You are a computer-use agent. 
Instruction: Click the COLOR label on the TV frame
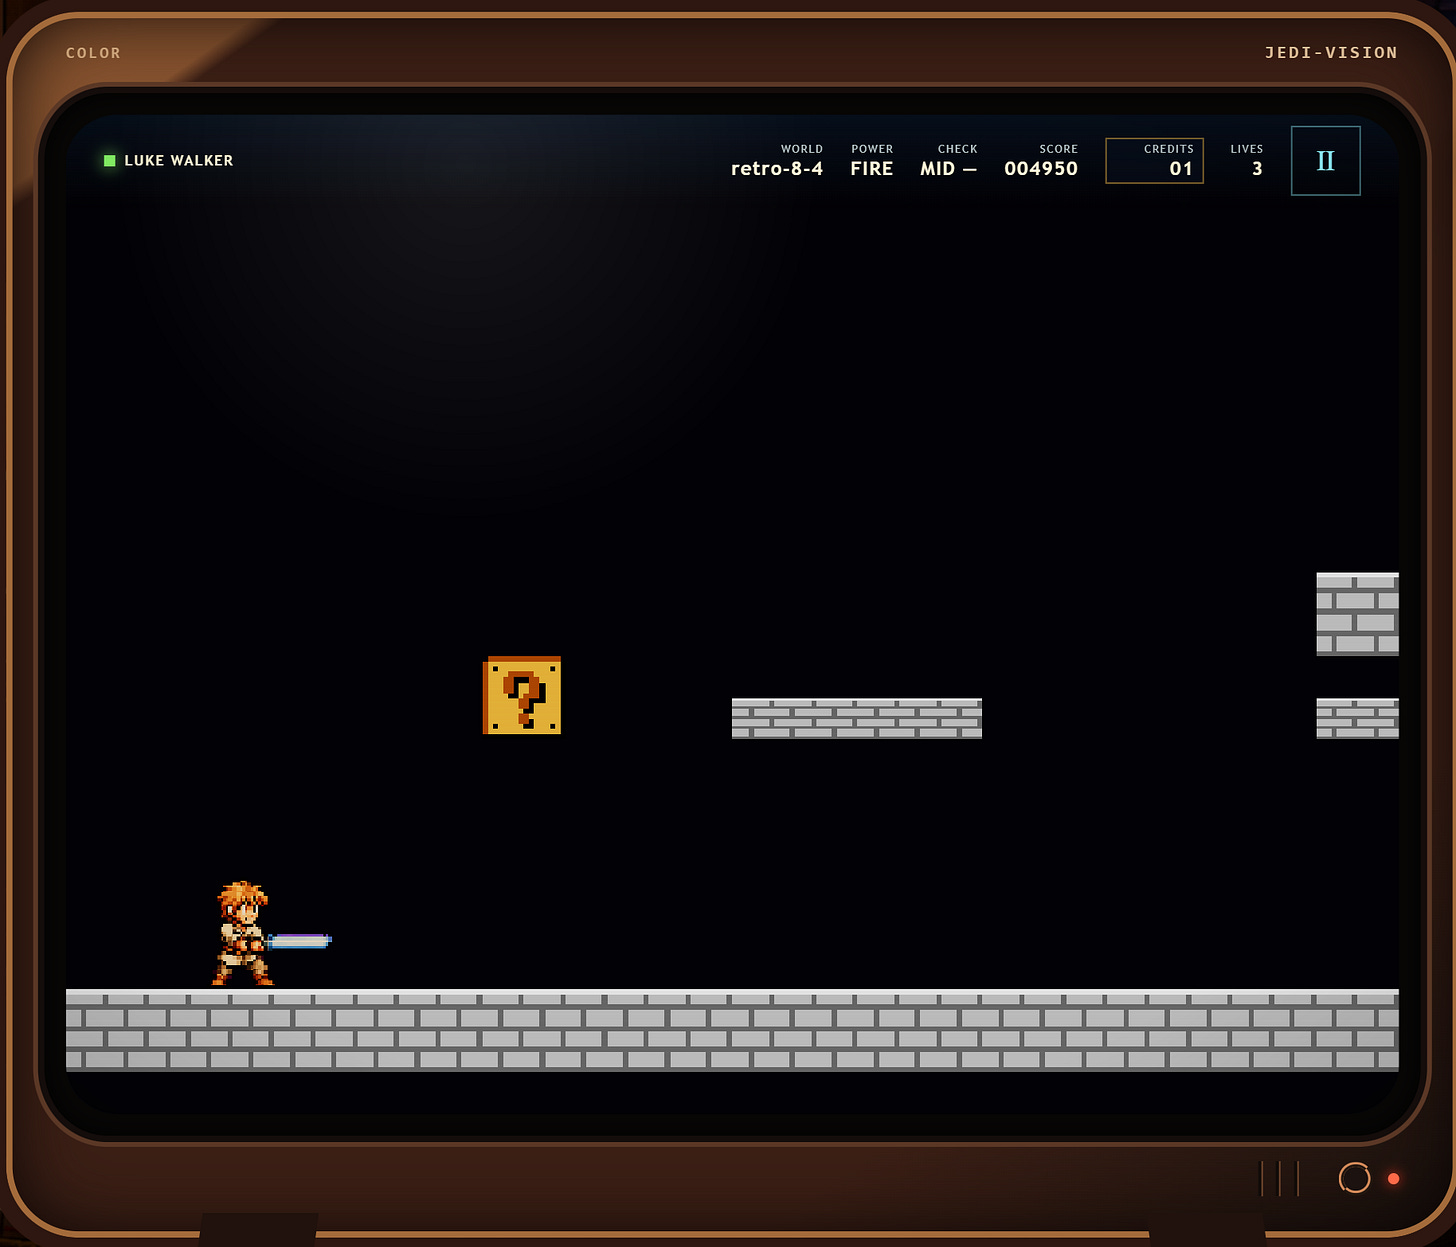(93, 53)
